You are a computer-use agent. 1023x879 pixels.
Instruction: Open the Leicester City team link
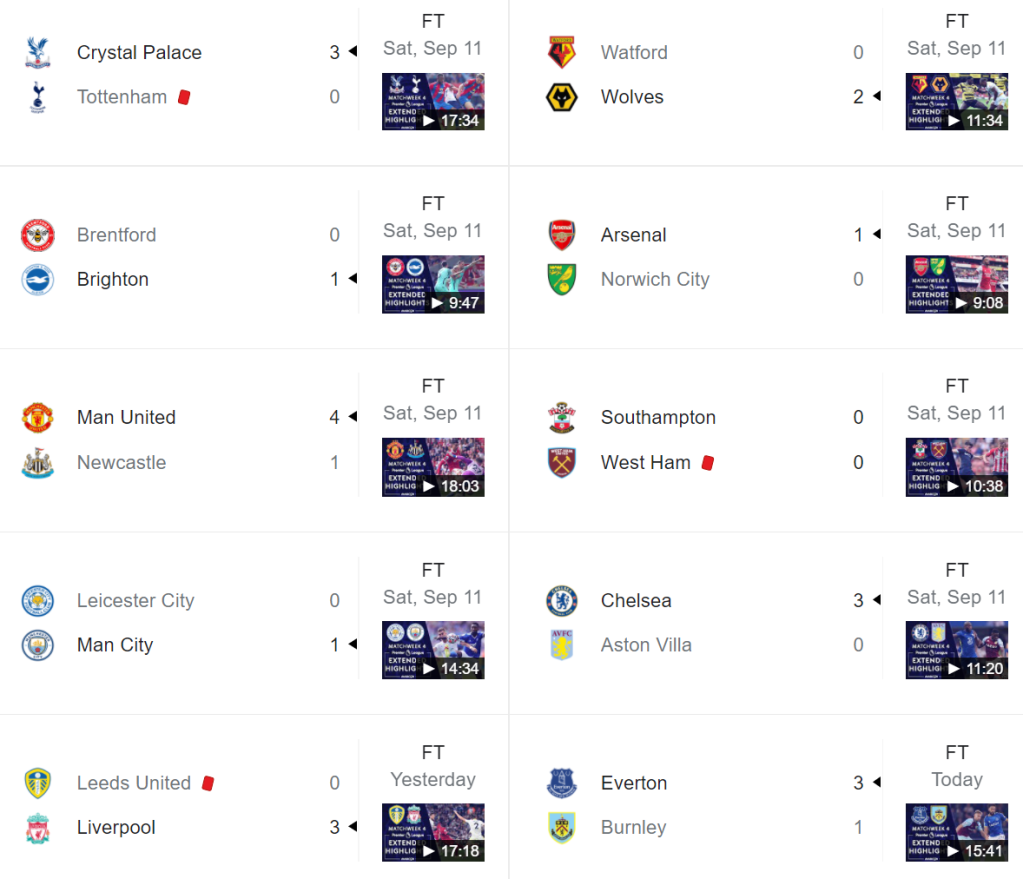[x=135, y=601]
